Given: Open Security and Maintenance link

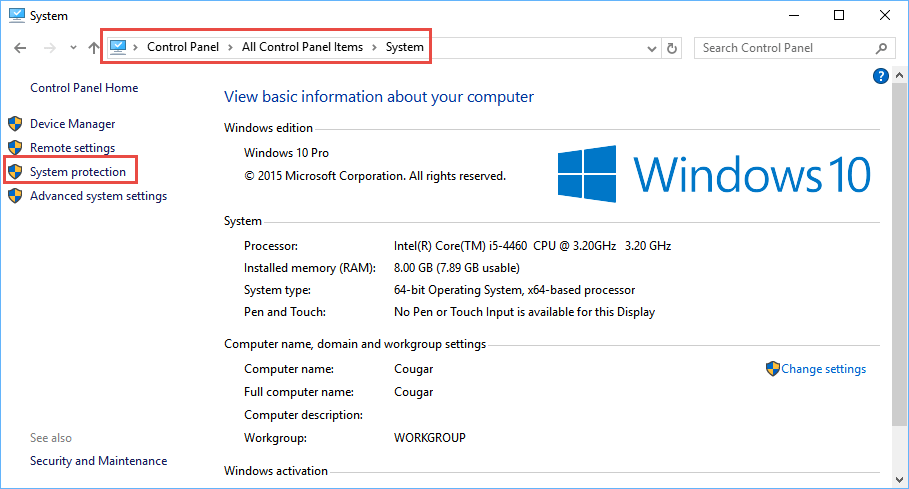Looking at the screenshot, I should (x=99, y=461).
